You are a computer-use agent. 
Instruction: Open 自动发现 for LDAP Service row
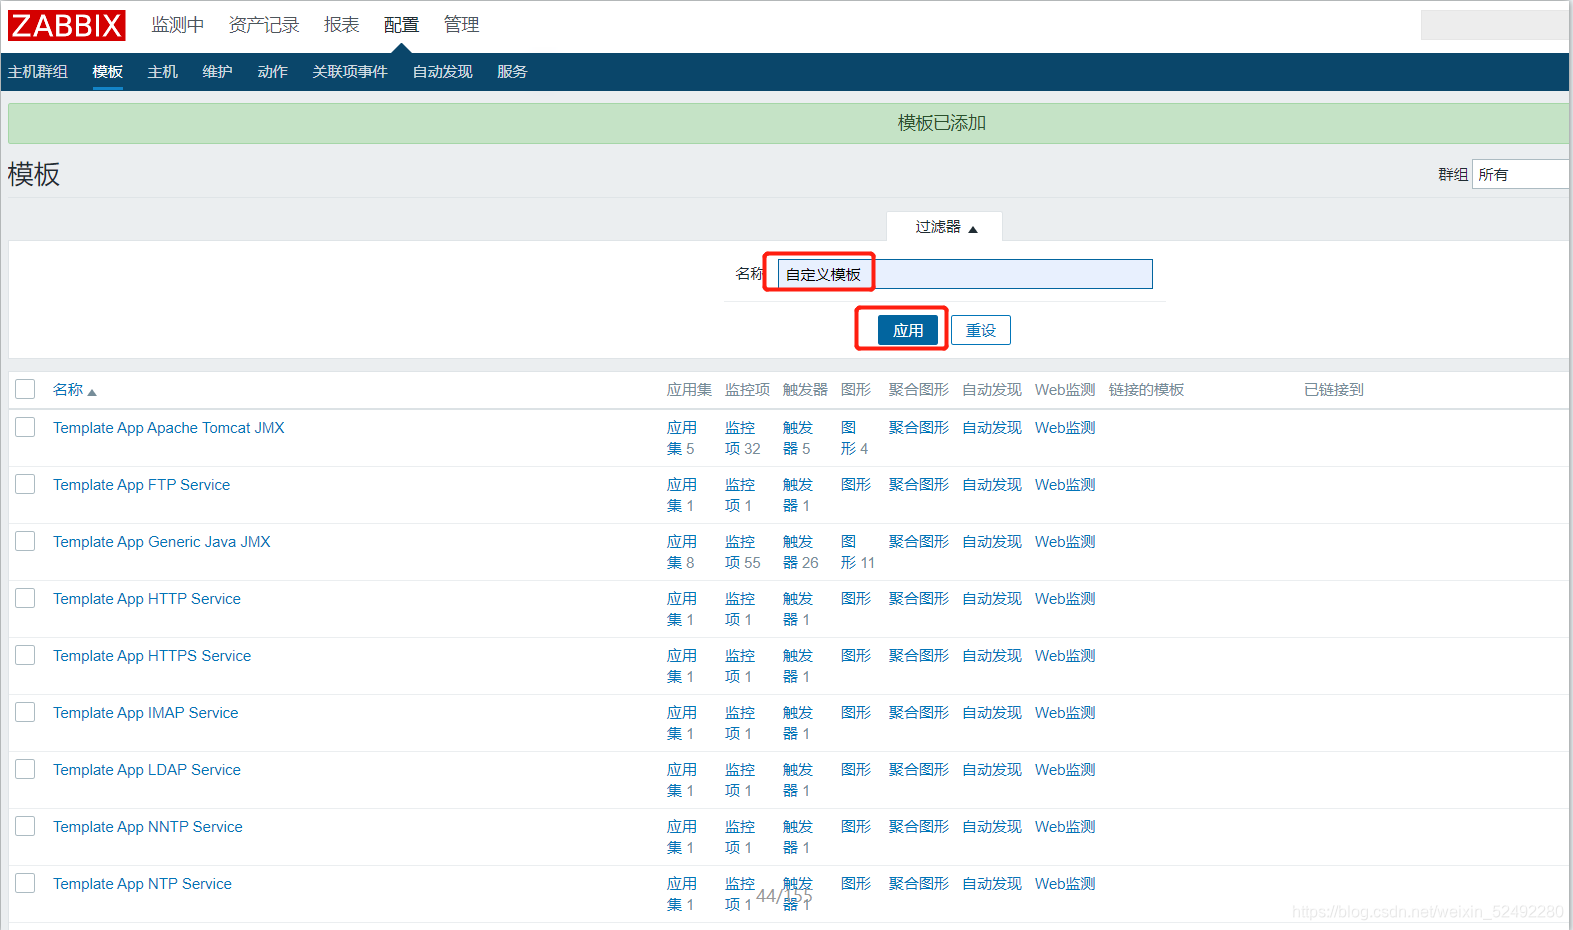point(992,770)
